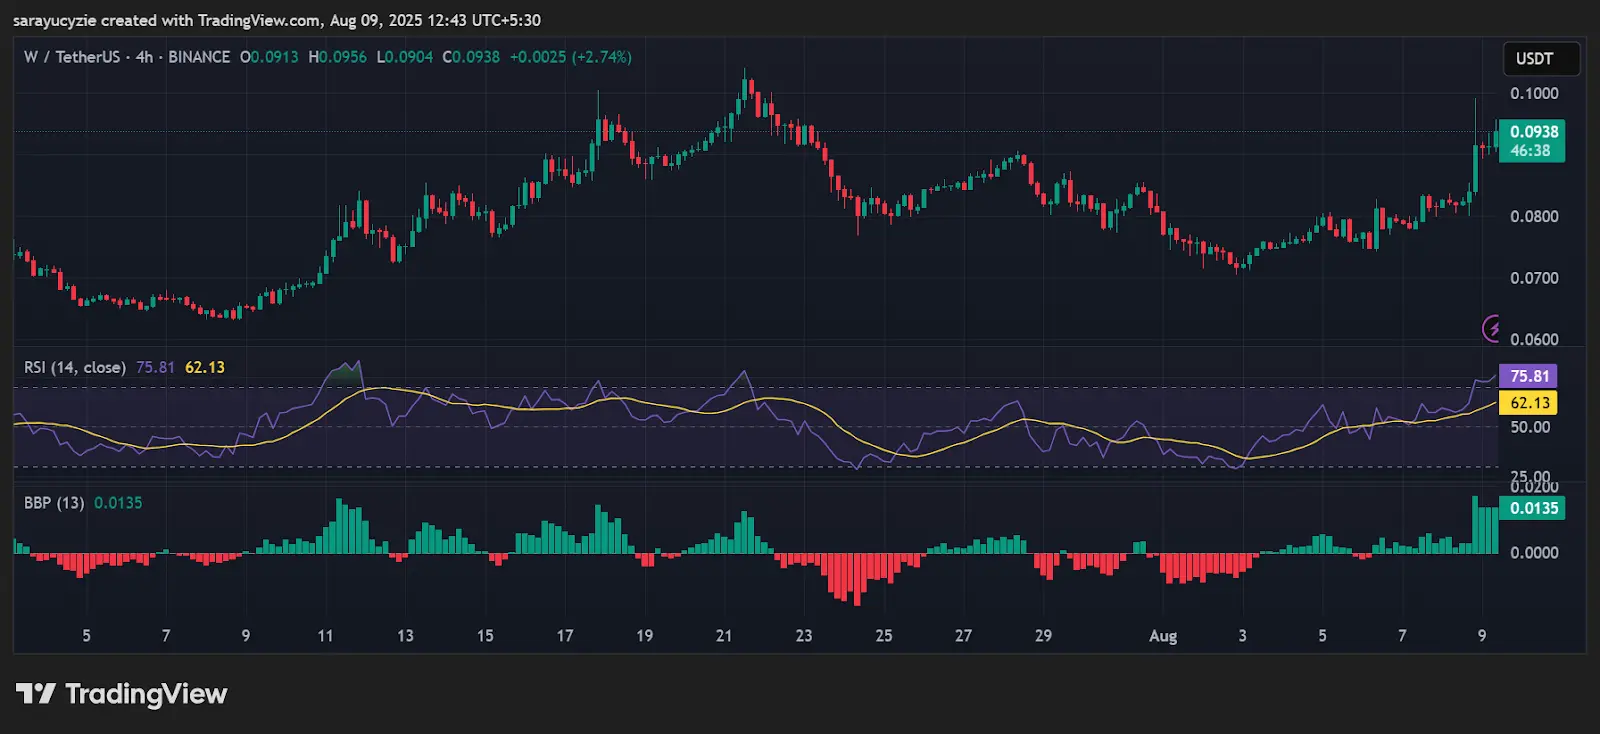Click the 4h timeframe in chart title
Screen dimensions: 1600x734
(x=145, y=57)
